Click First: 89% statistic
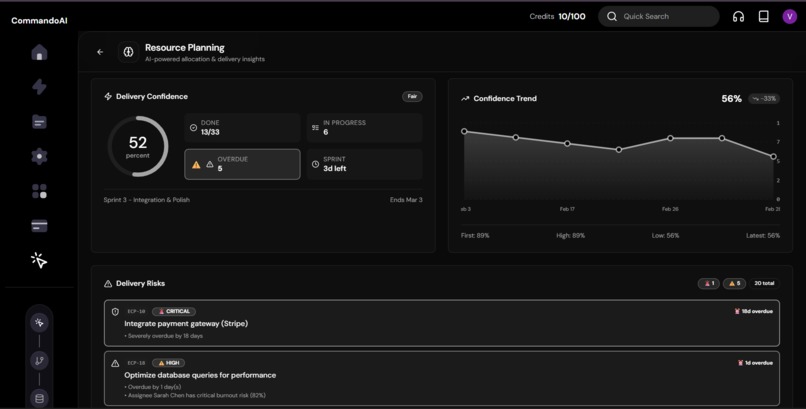Screen dimensions: 806x409 coord(475,235)
